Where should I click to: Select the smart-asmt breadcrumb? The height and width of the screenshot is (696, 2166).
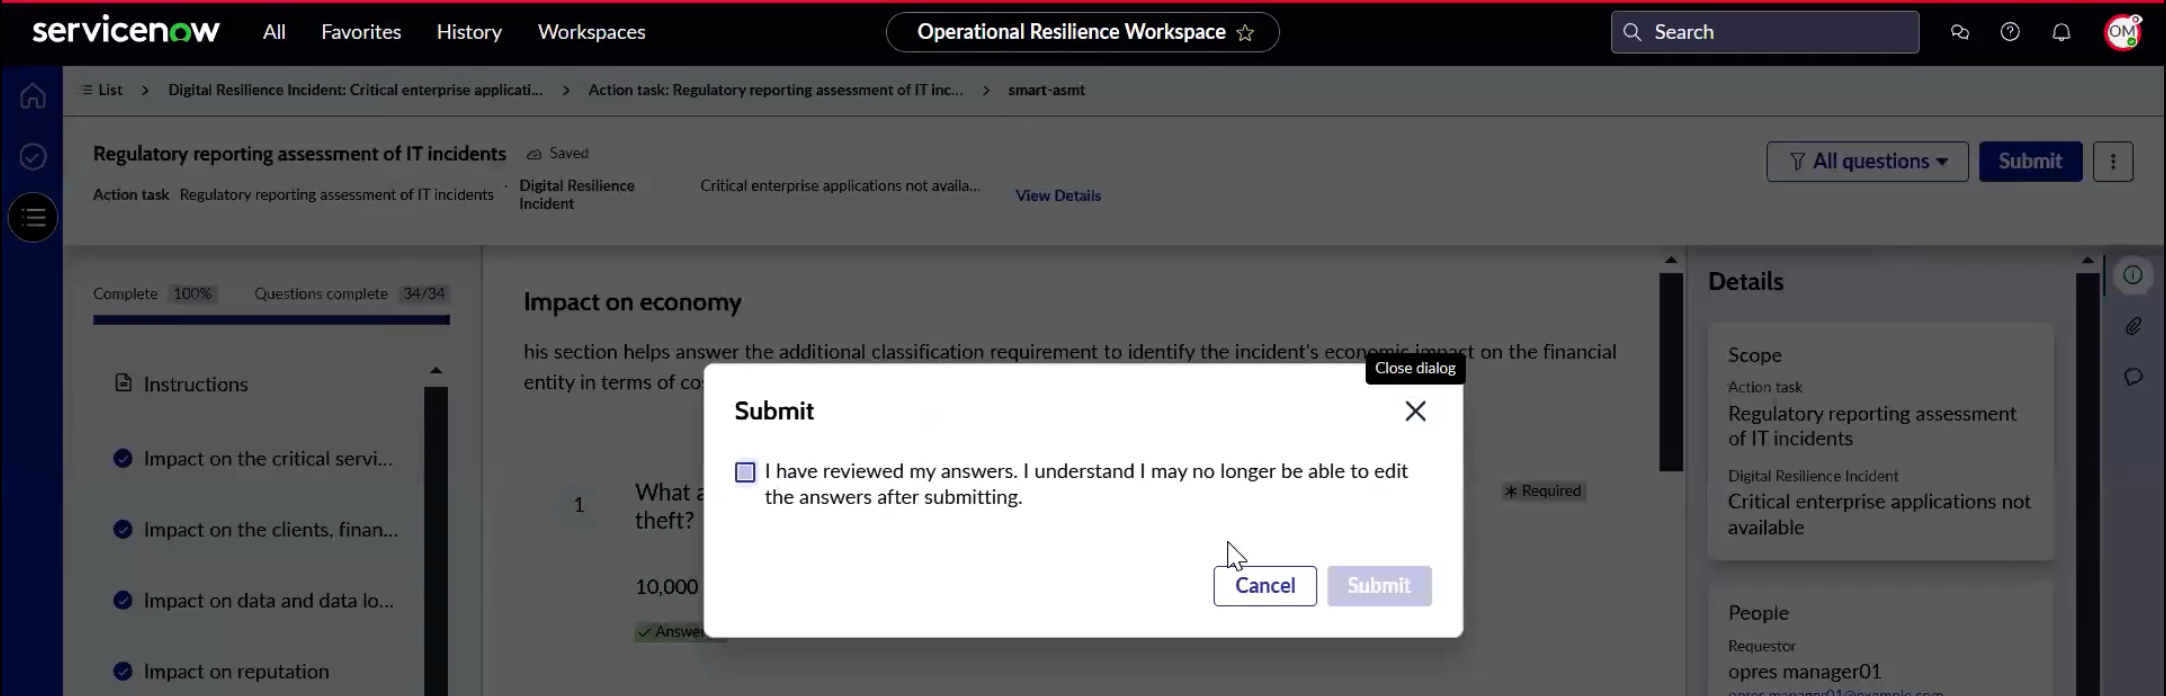coord(1046,90)
